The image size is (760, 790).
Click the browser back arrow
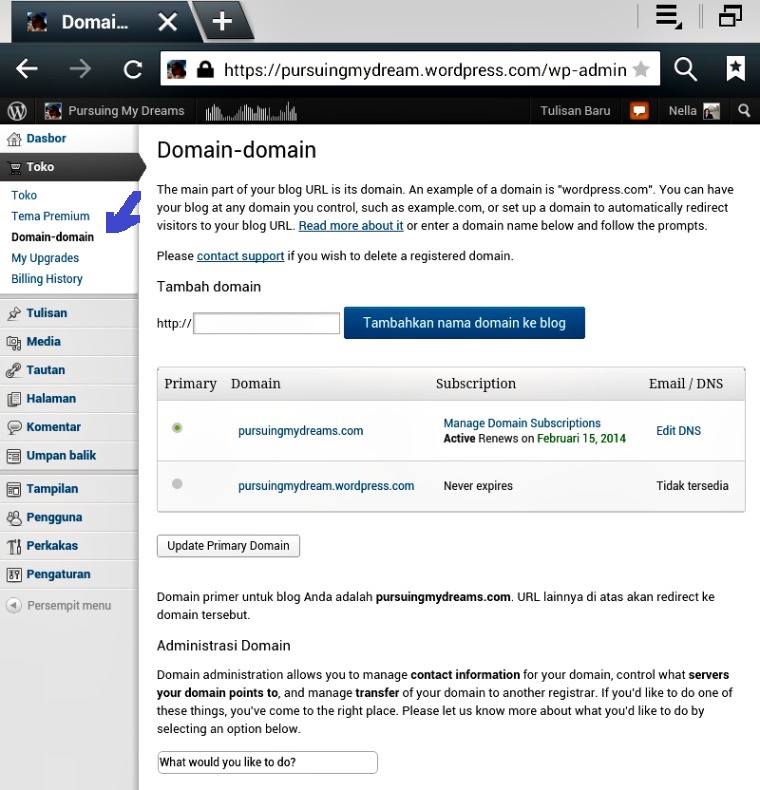[27, 69]
